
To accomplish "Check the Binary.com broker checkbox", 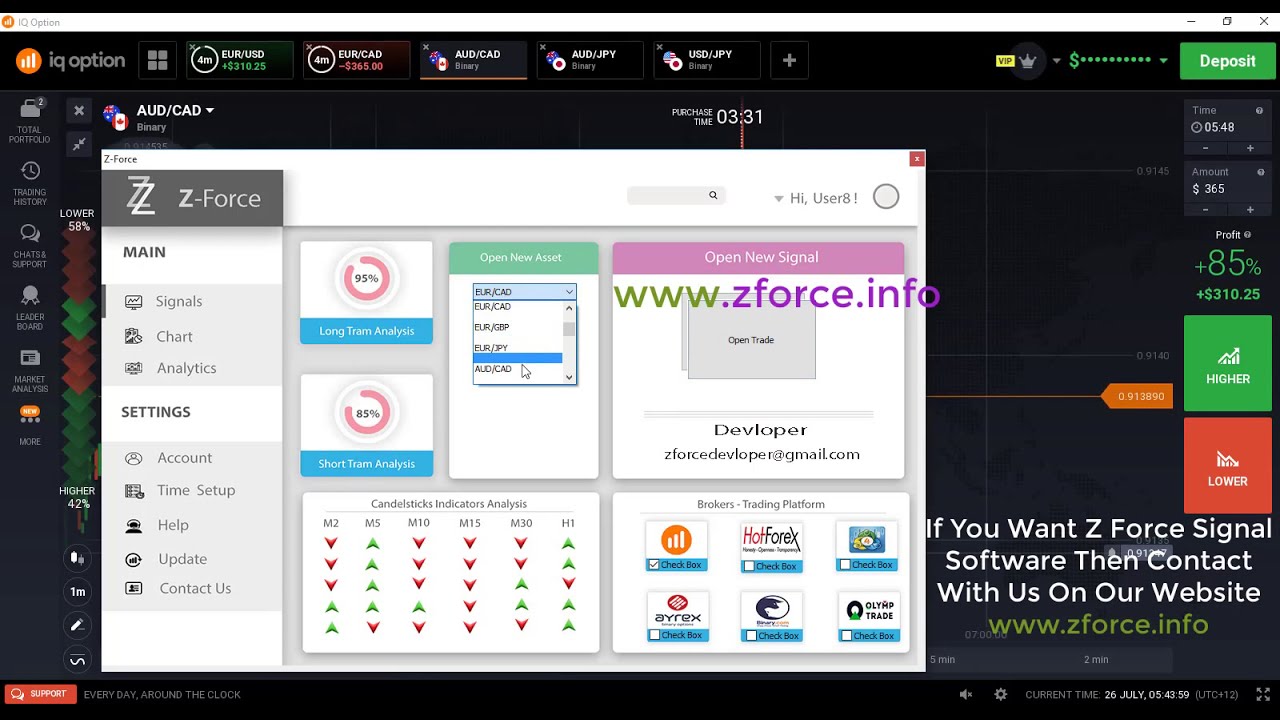I will (751, 635).
